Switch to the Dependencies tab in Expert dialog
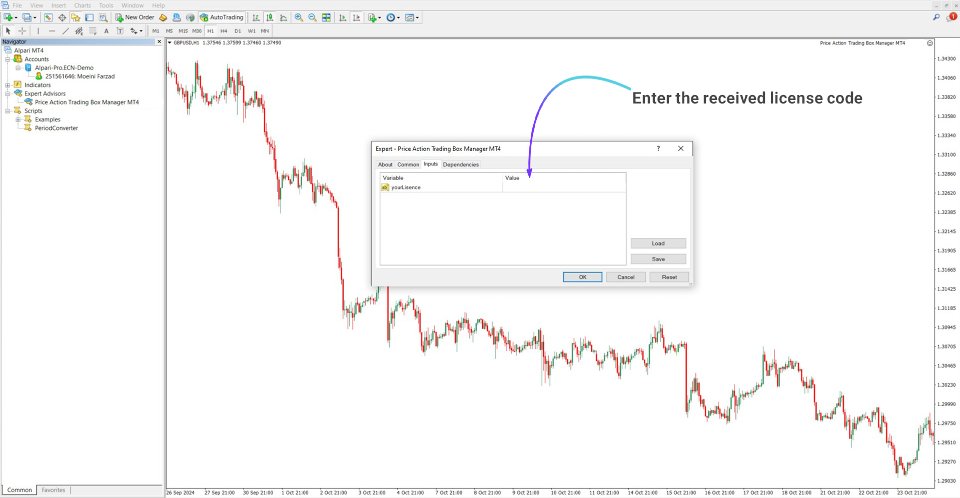The image size is (960, 498). (x=460, y=165)
